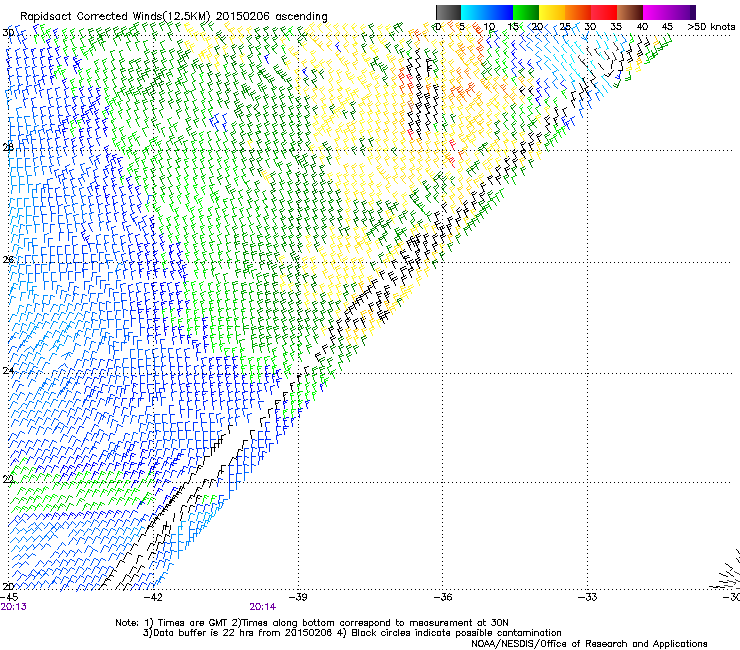Click the "40" label under the color legend

point(642,27)
